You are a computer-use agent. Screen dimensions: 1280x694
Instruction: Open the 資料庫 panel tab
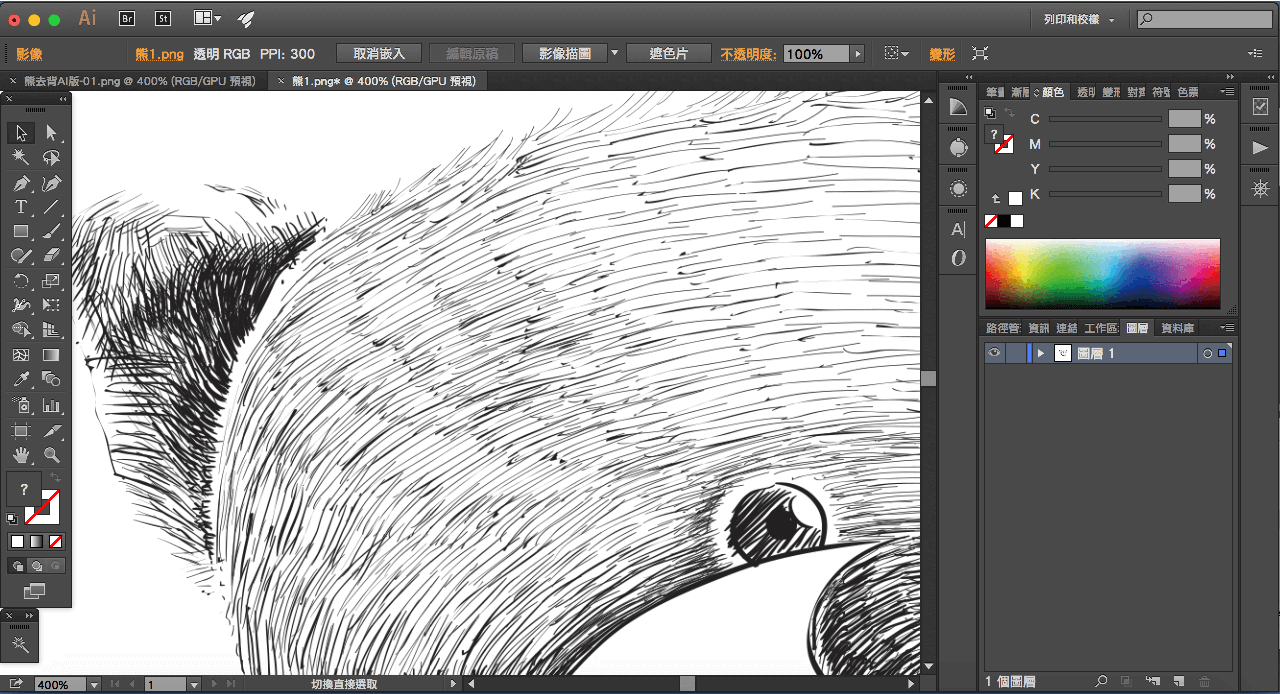(x=1178, y=328)
